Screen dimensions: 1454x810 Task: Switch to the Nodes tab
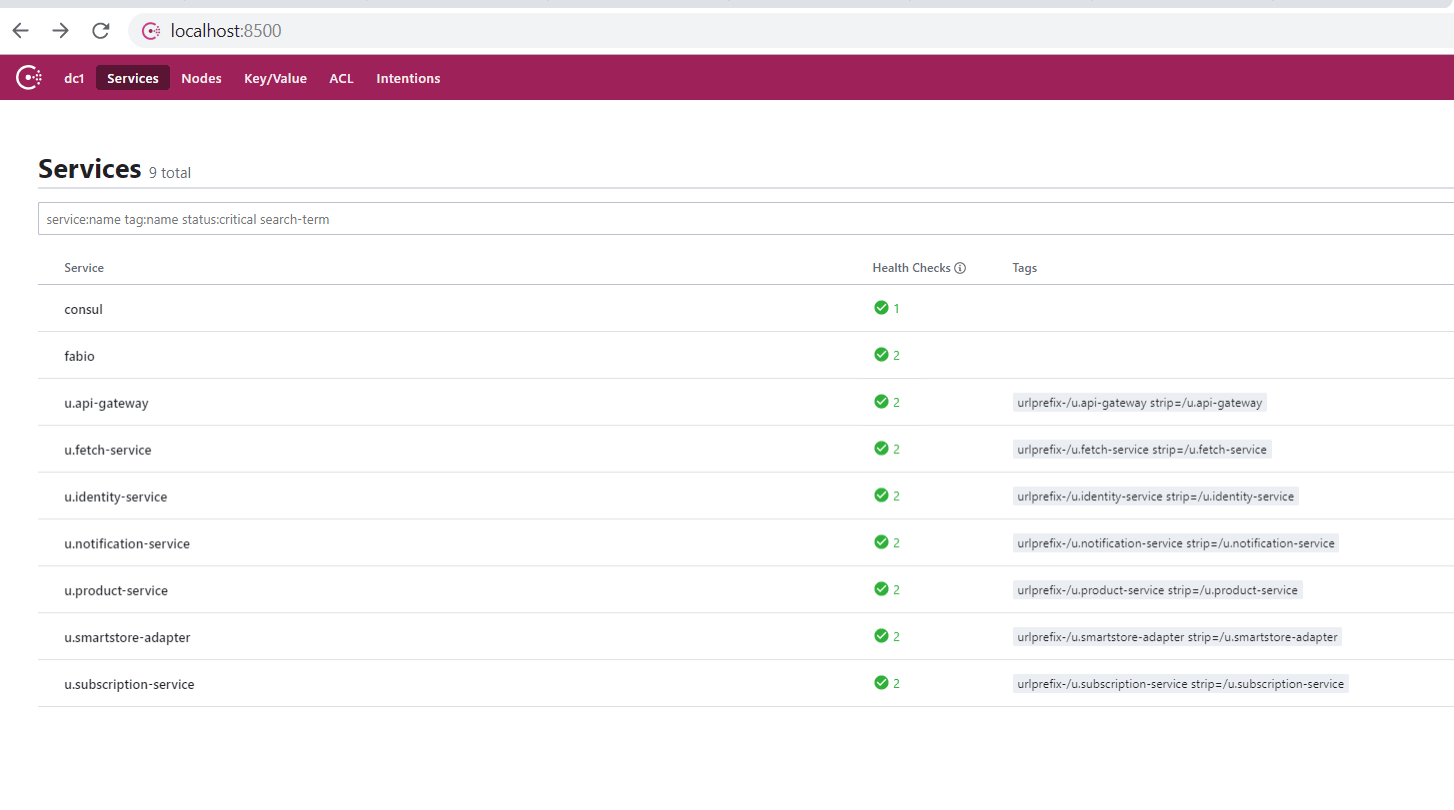201,78
